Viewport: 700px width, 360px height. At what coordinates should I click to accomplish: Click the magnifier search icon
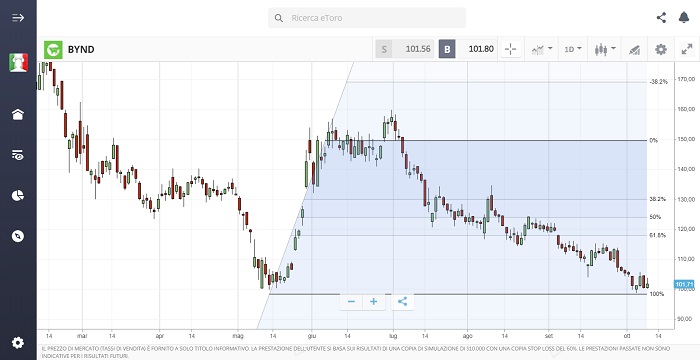pos(279,18)
